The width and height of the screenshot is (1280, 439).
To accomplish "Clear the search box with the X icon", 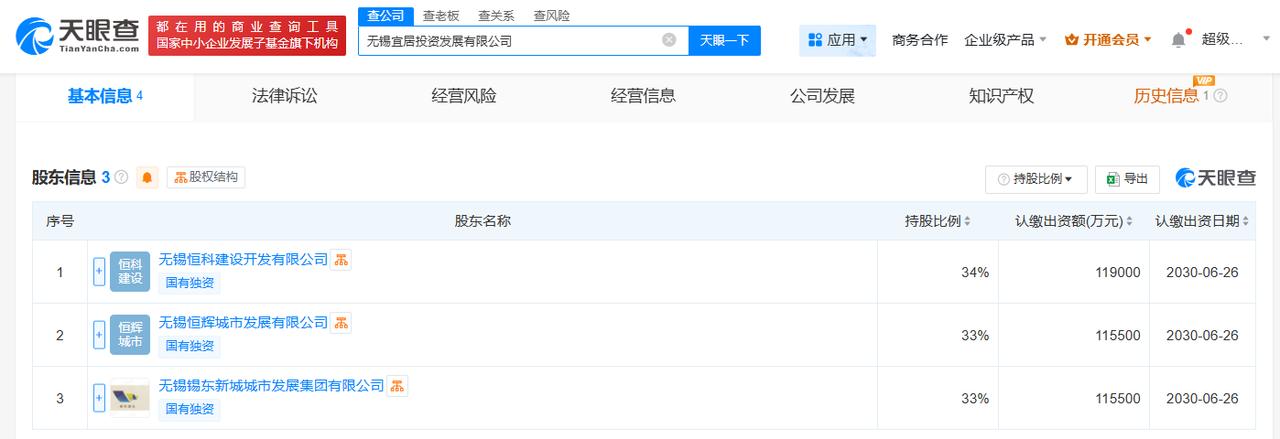I will coord(669,40).
